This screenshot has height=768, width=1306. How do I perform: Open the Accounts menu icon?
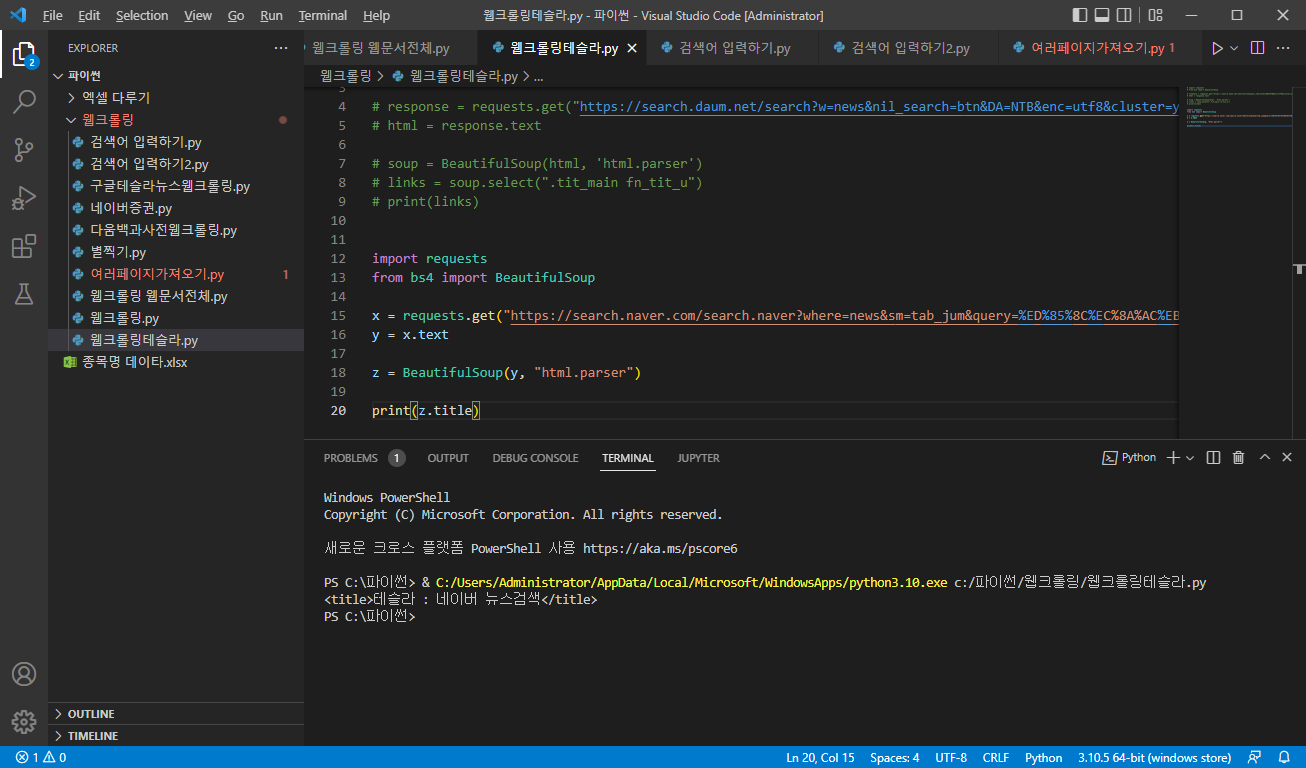coord(24,674)
